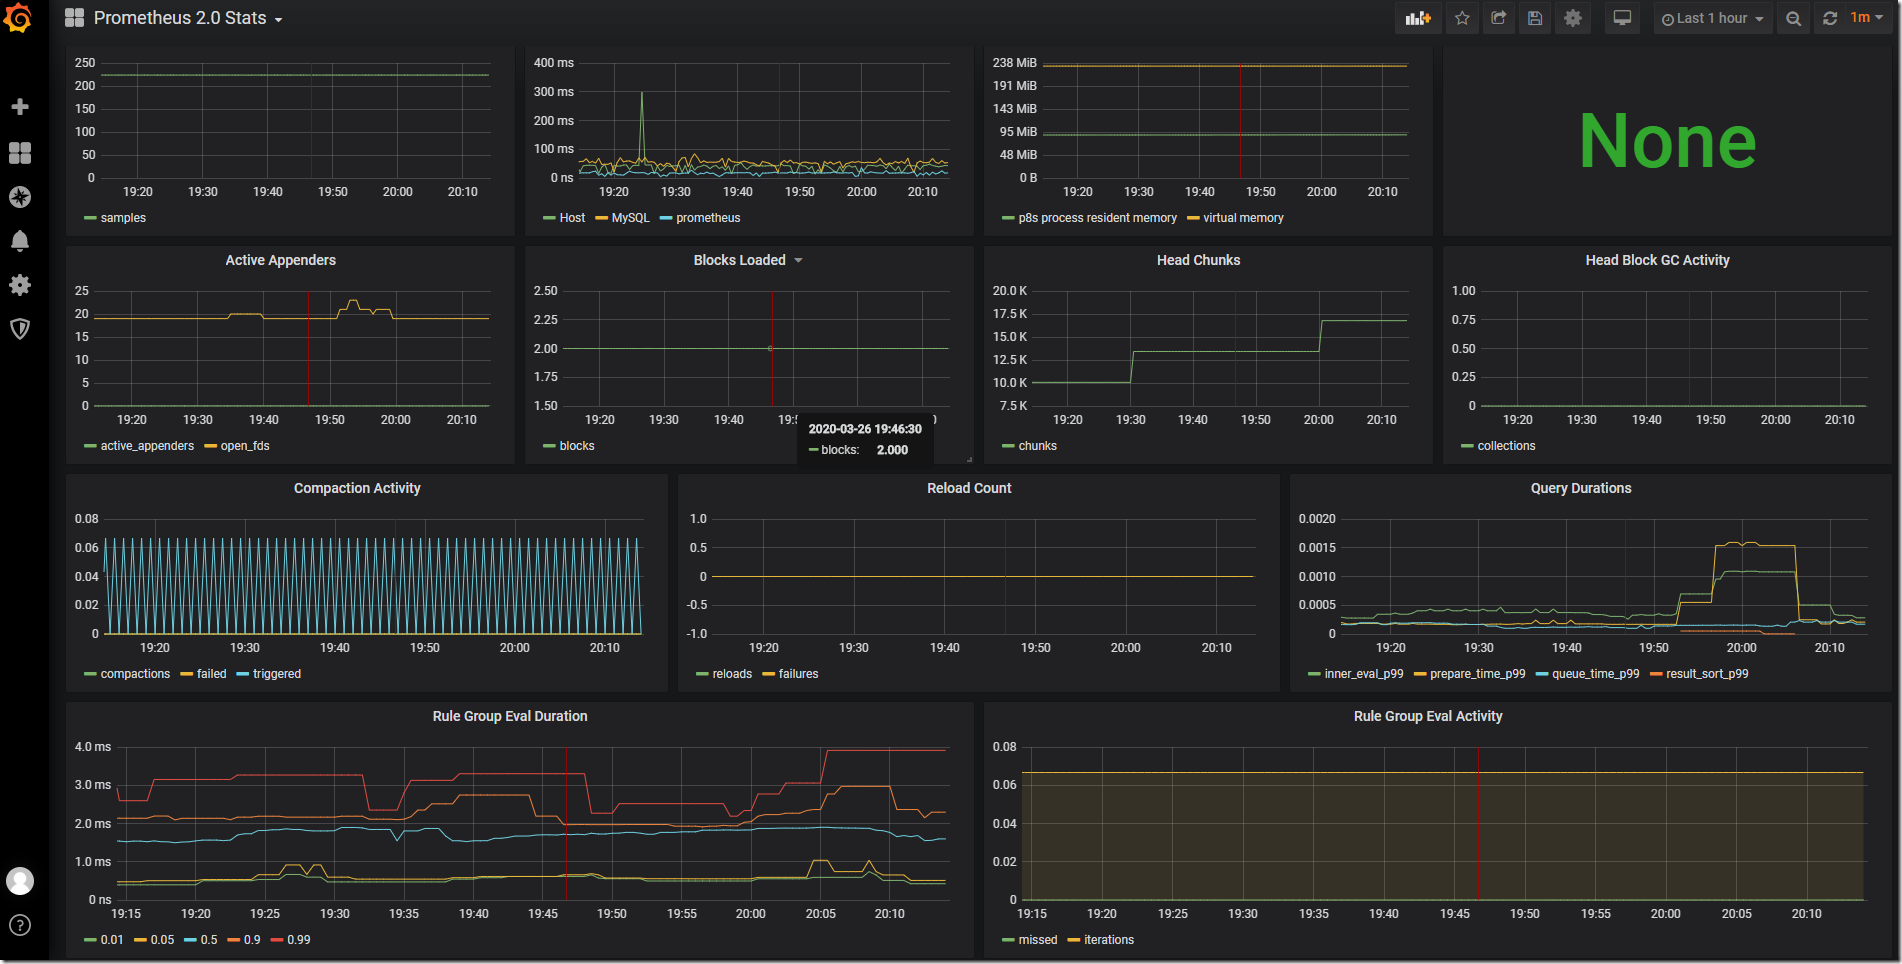Open Alerting bell icon in sidebar
The image size is (1902, 964).
click(x=20, y=241)
